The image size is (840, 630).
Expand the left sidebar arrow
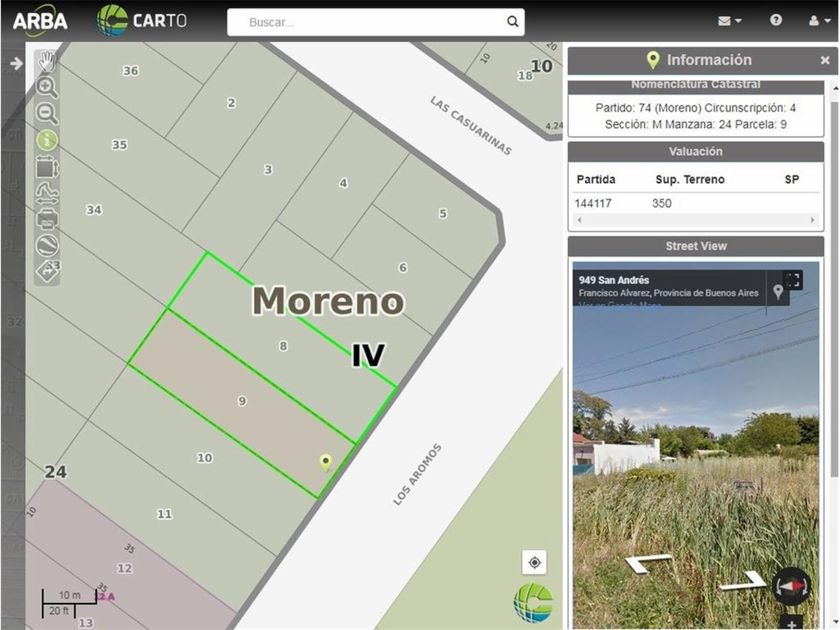tap(17, 64)
